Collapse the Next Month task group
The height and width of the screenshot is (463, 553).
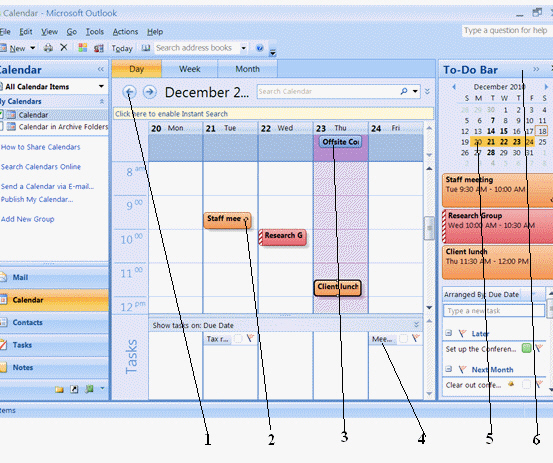click(448, 369)
